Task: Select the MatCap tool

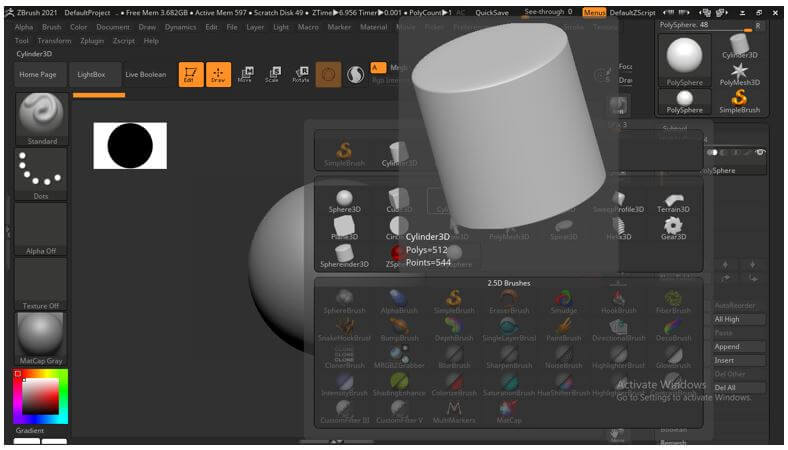Action: [x=509, y=412]
